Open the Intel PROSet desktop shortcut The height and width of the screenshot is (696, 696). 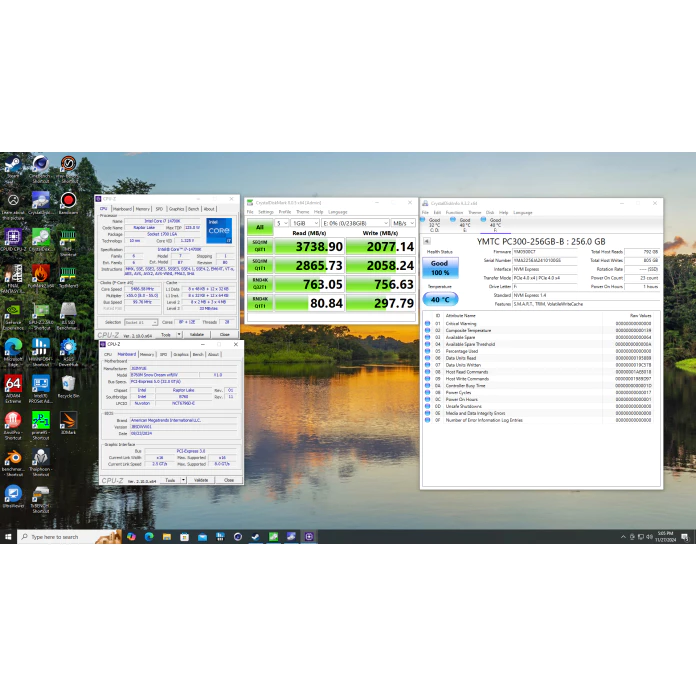pos(40,389)
